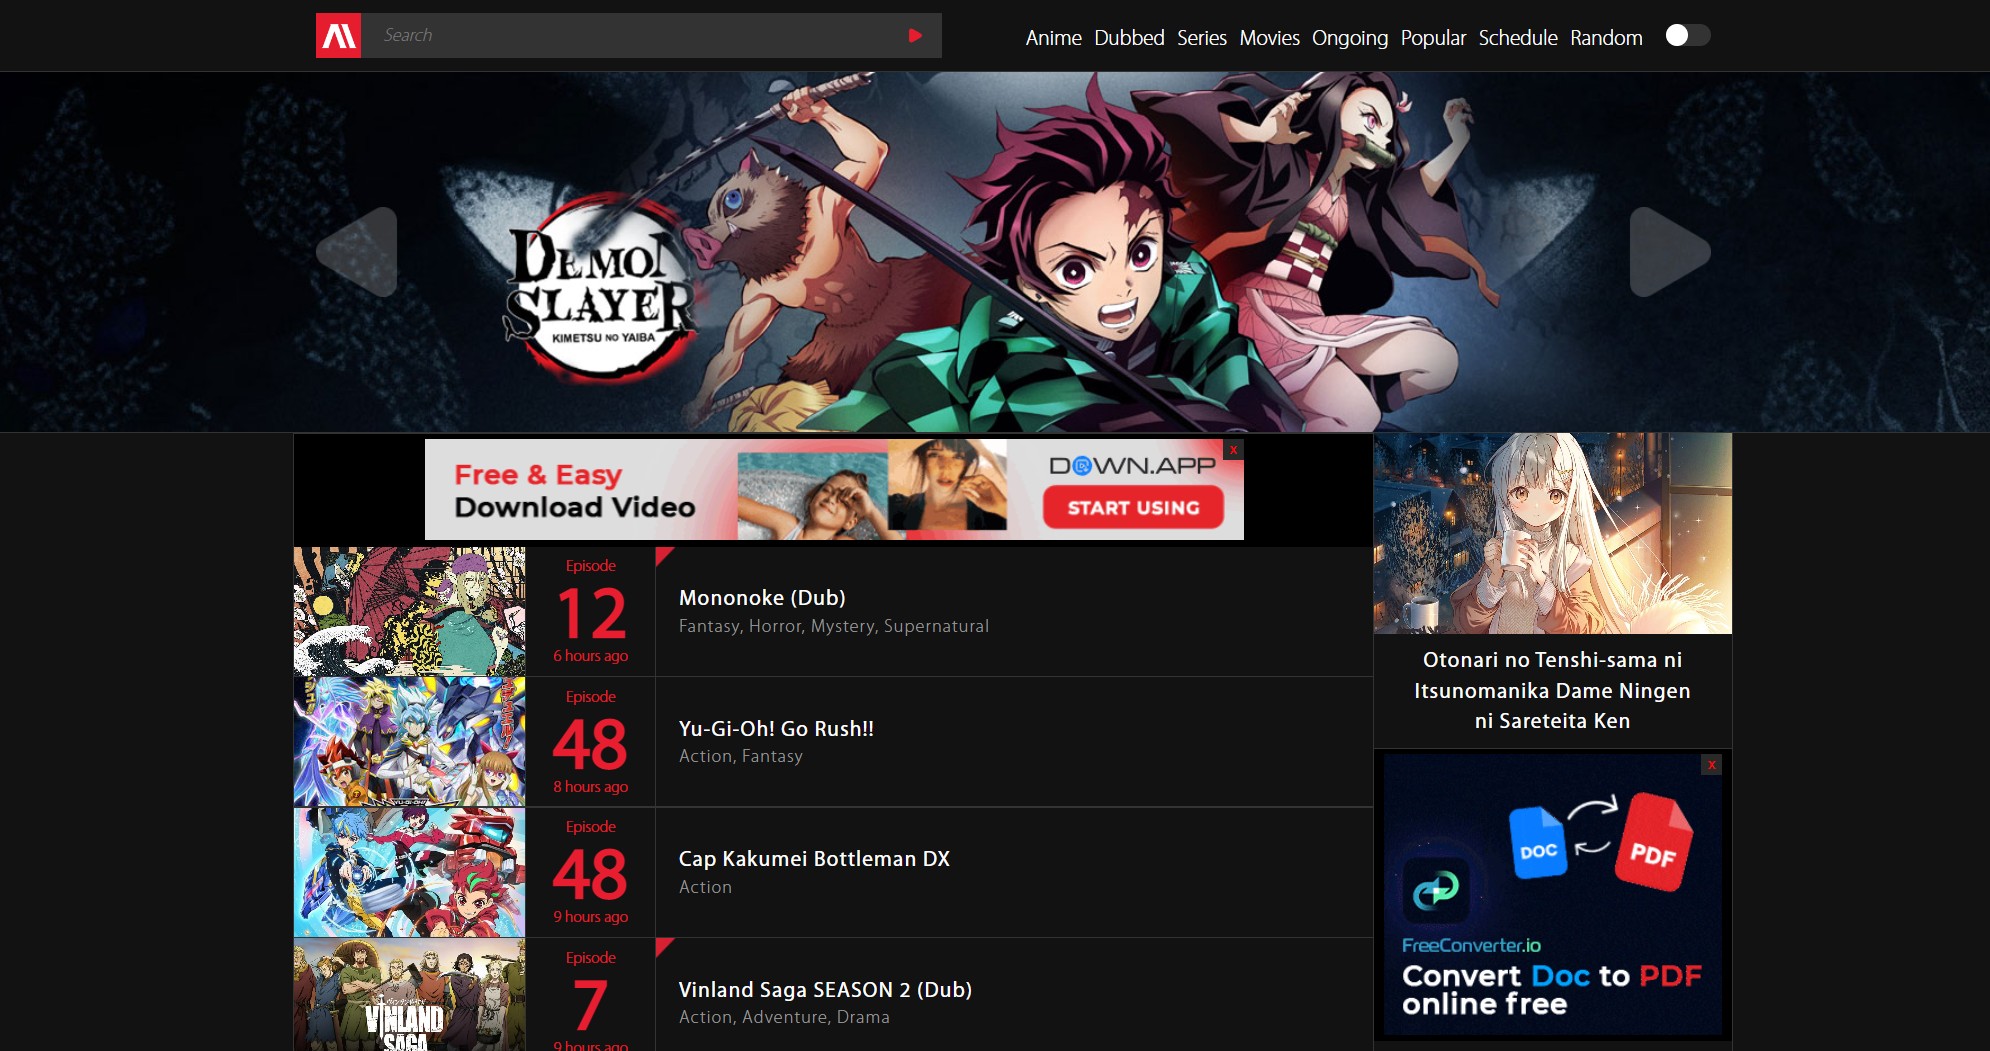Click the 'Action, Fantasy' genre text

click(x=741, y=756)
